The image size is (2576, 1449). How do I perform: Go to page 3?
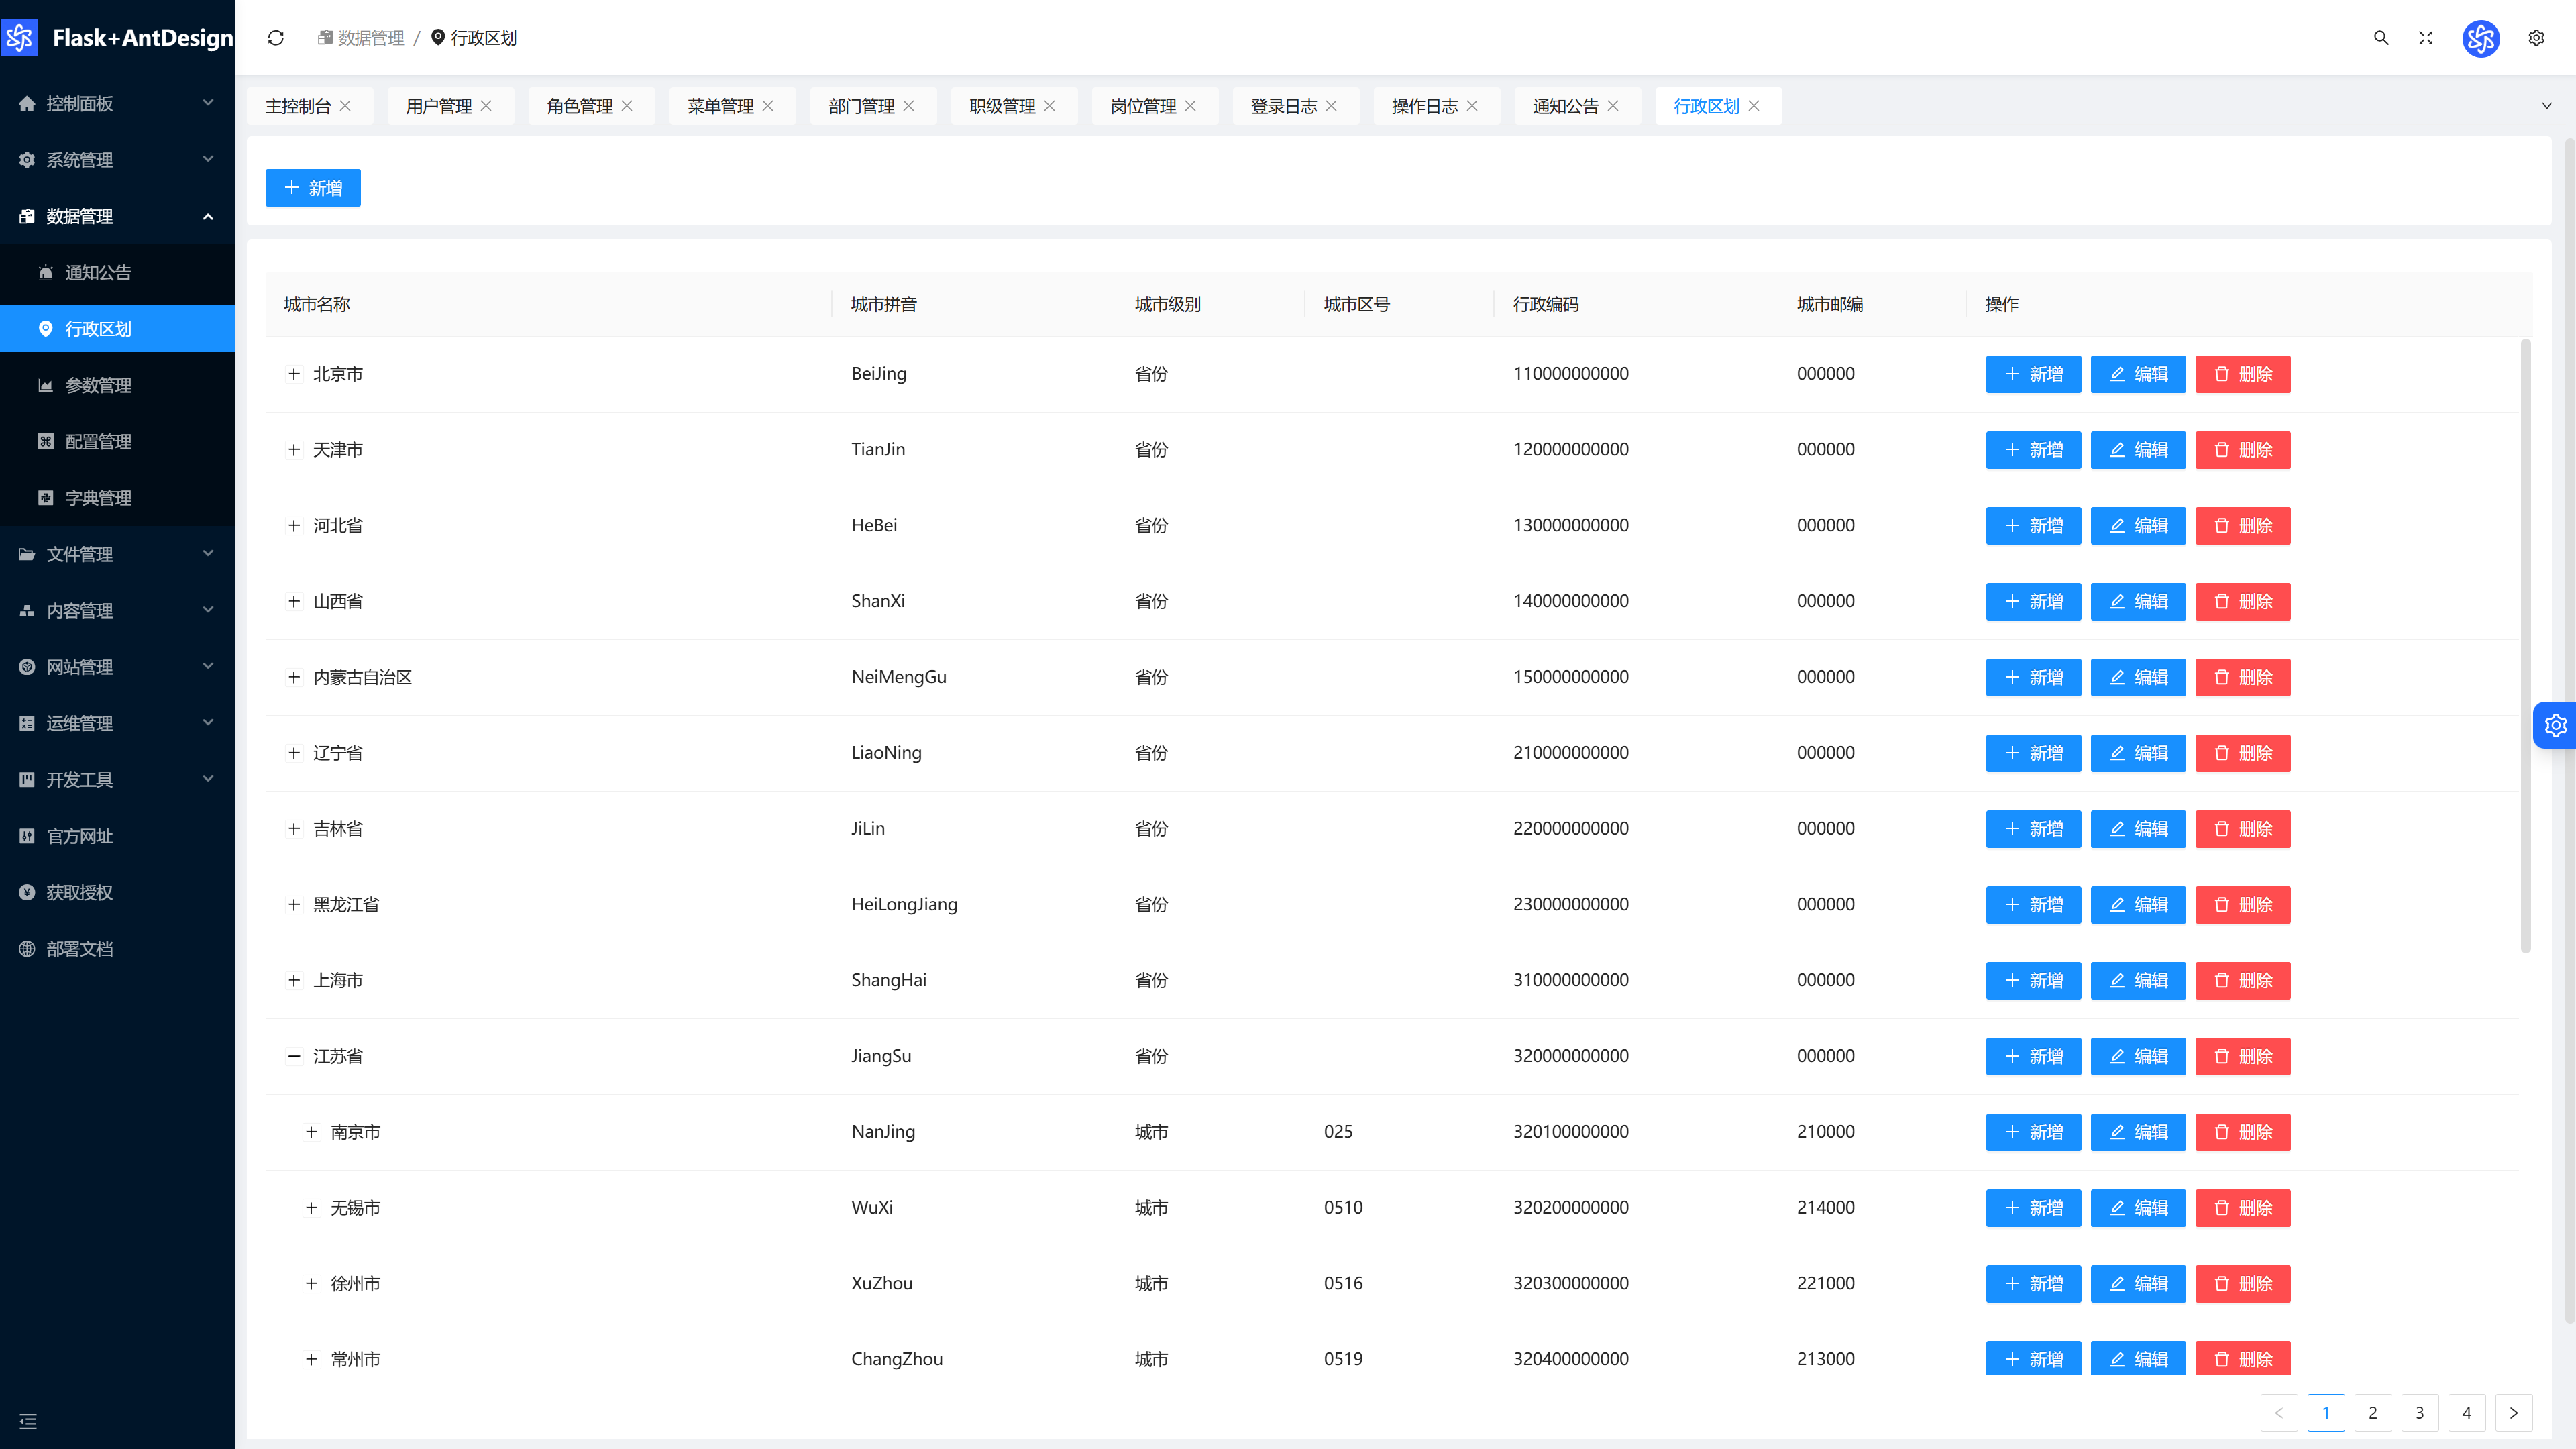[x=2420, y=1413]
